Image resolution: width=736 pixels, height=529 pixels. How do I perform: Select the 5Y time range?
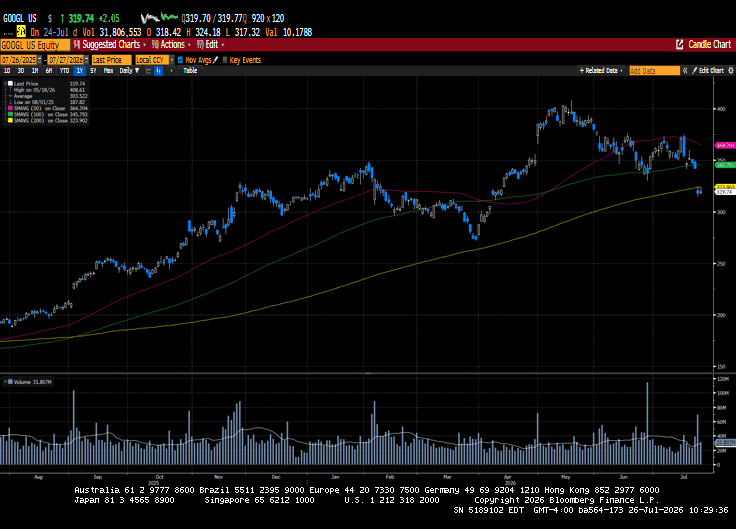coord(93,71)
